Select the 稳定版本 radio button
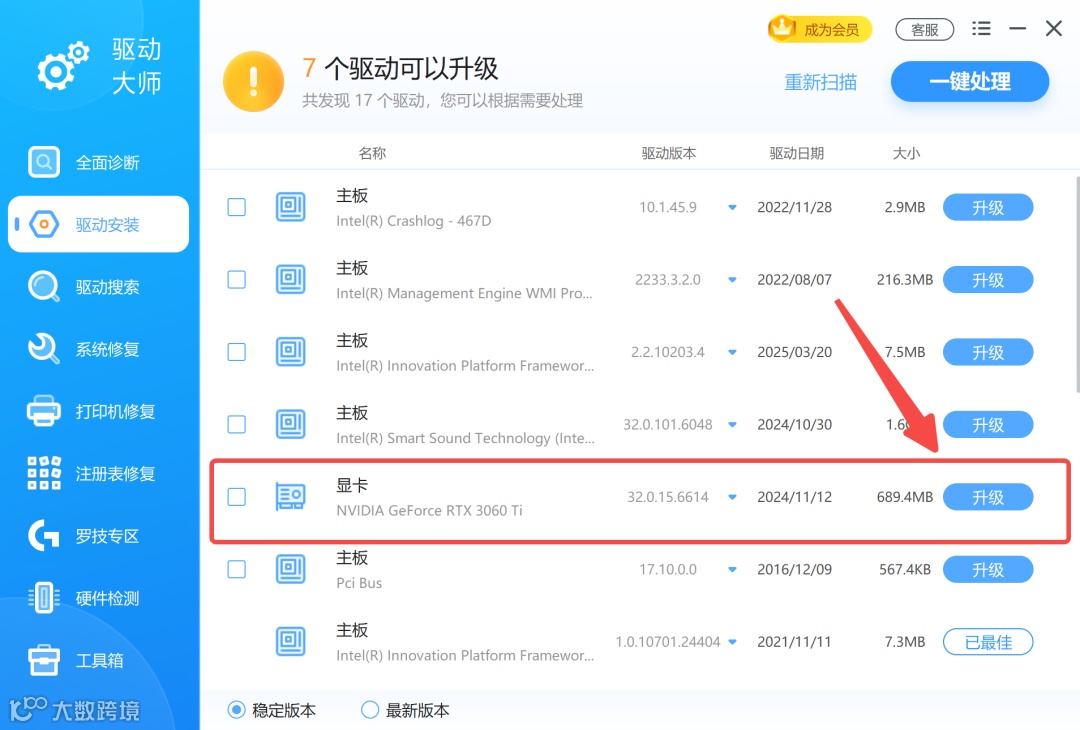The width and height of the screenshot is (1080, 730). click(236, 709)
